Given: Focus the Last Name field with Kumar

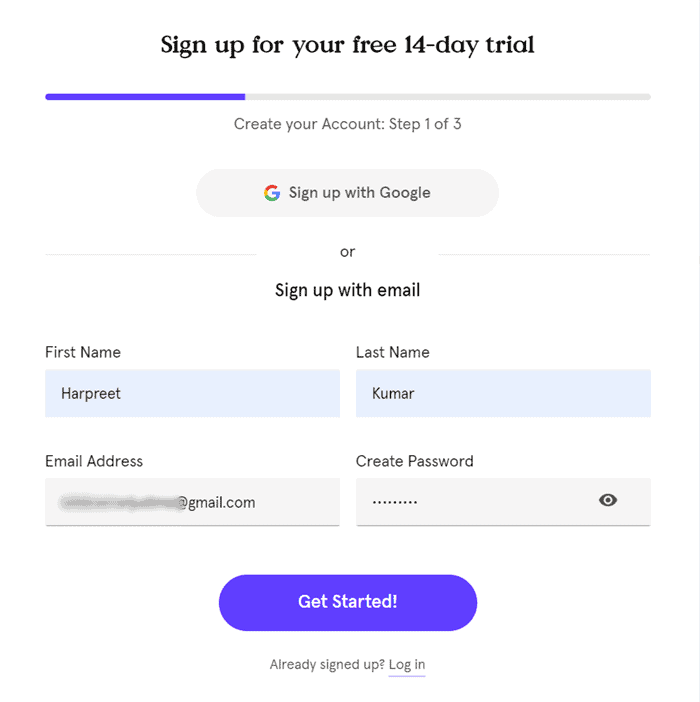Looking at the screenshot, I should [503, 393].
